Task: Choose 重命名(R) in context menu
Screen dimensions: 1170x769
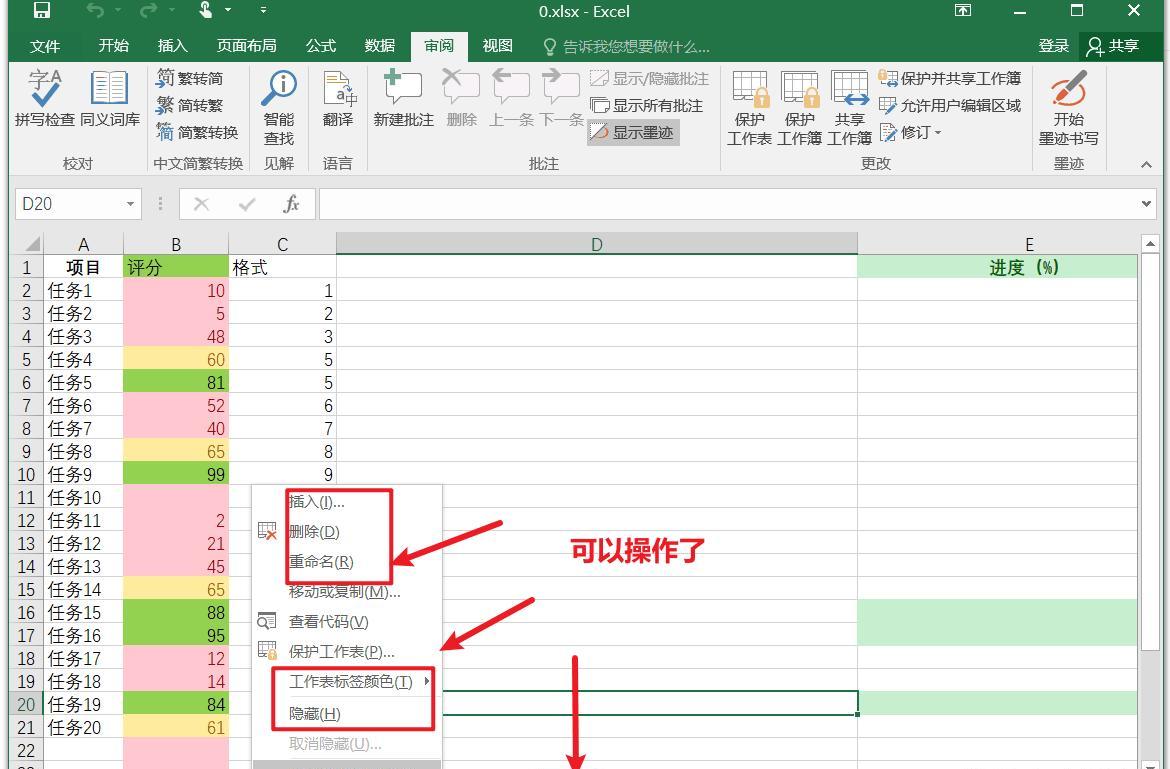Action: pyautogui.click(x=348, y=562)
